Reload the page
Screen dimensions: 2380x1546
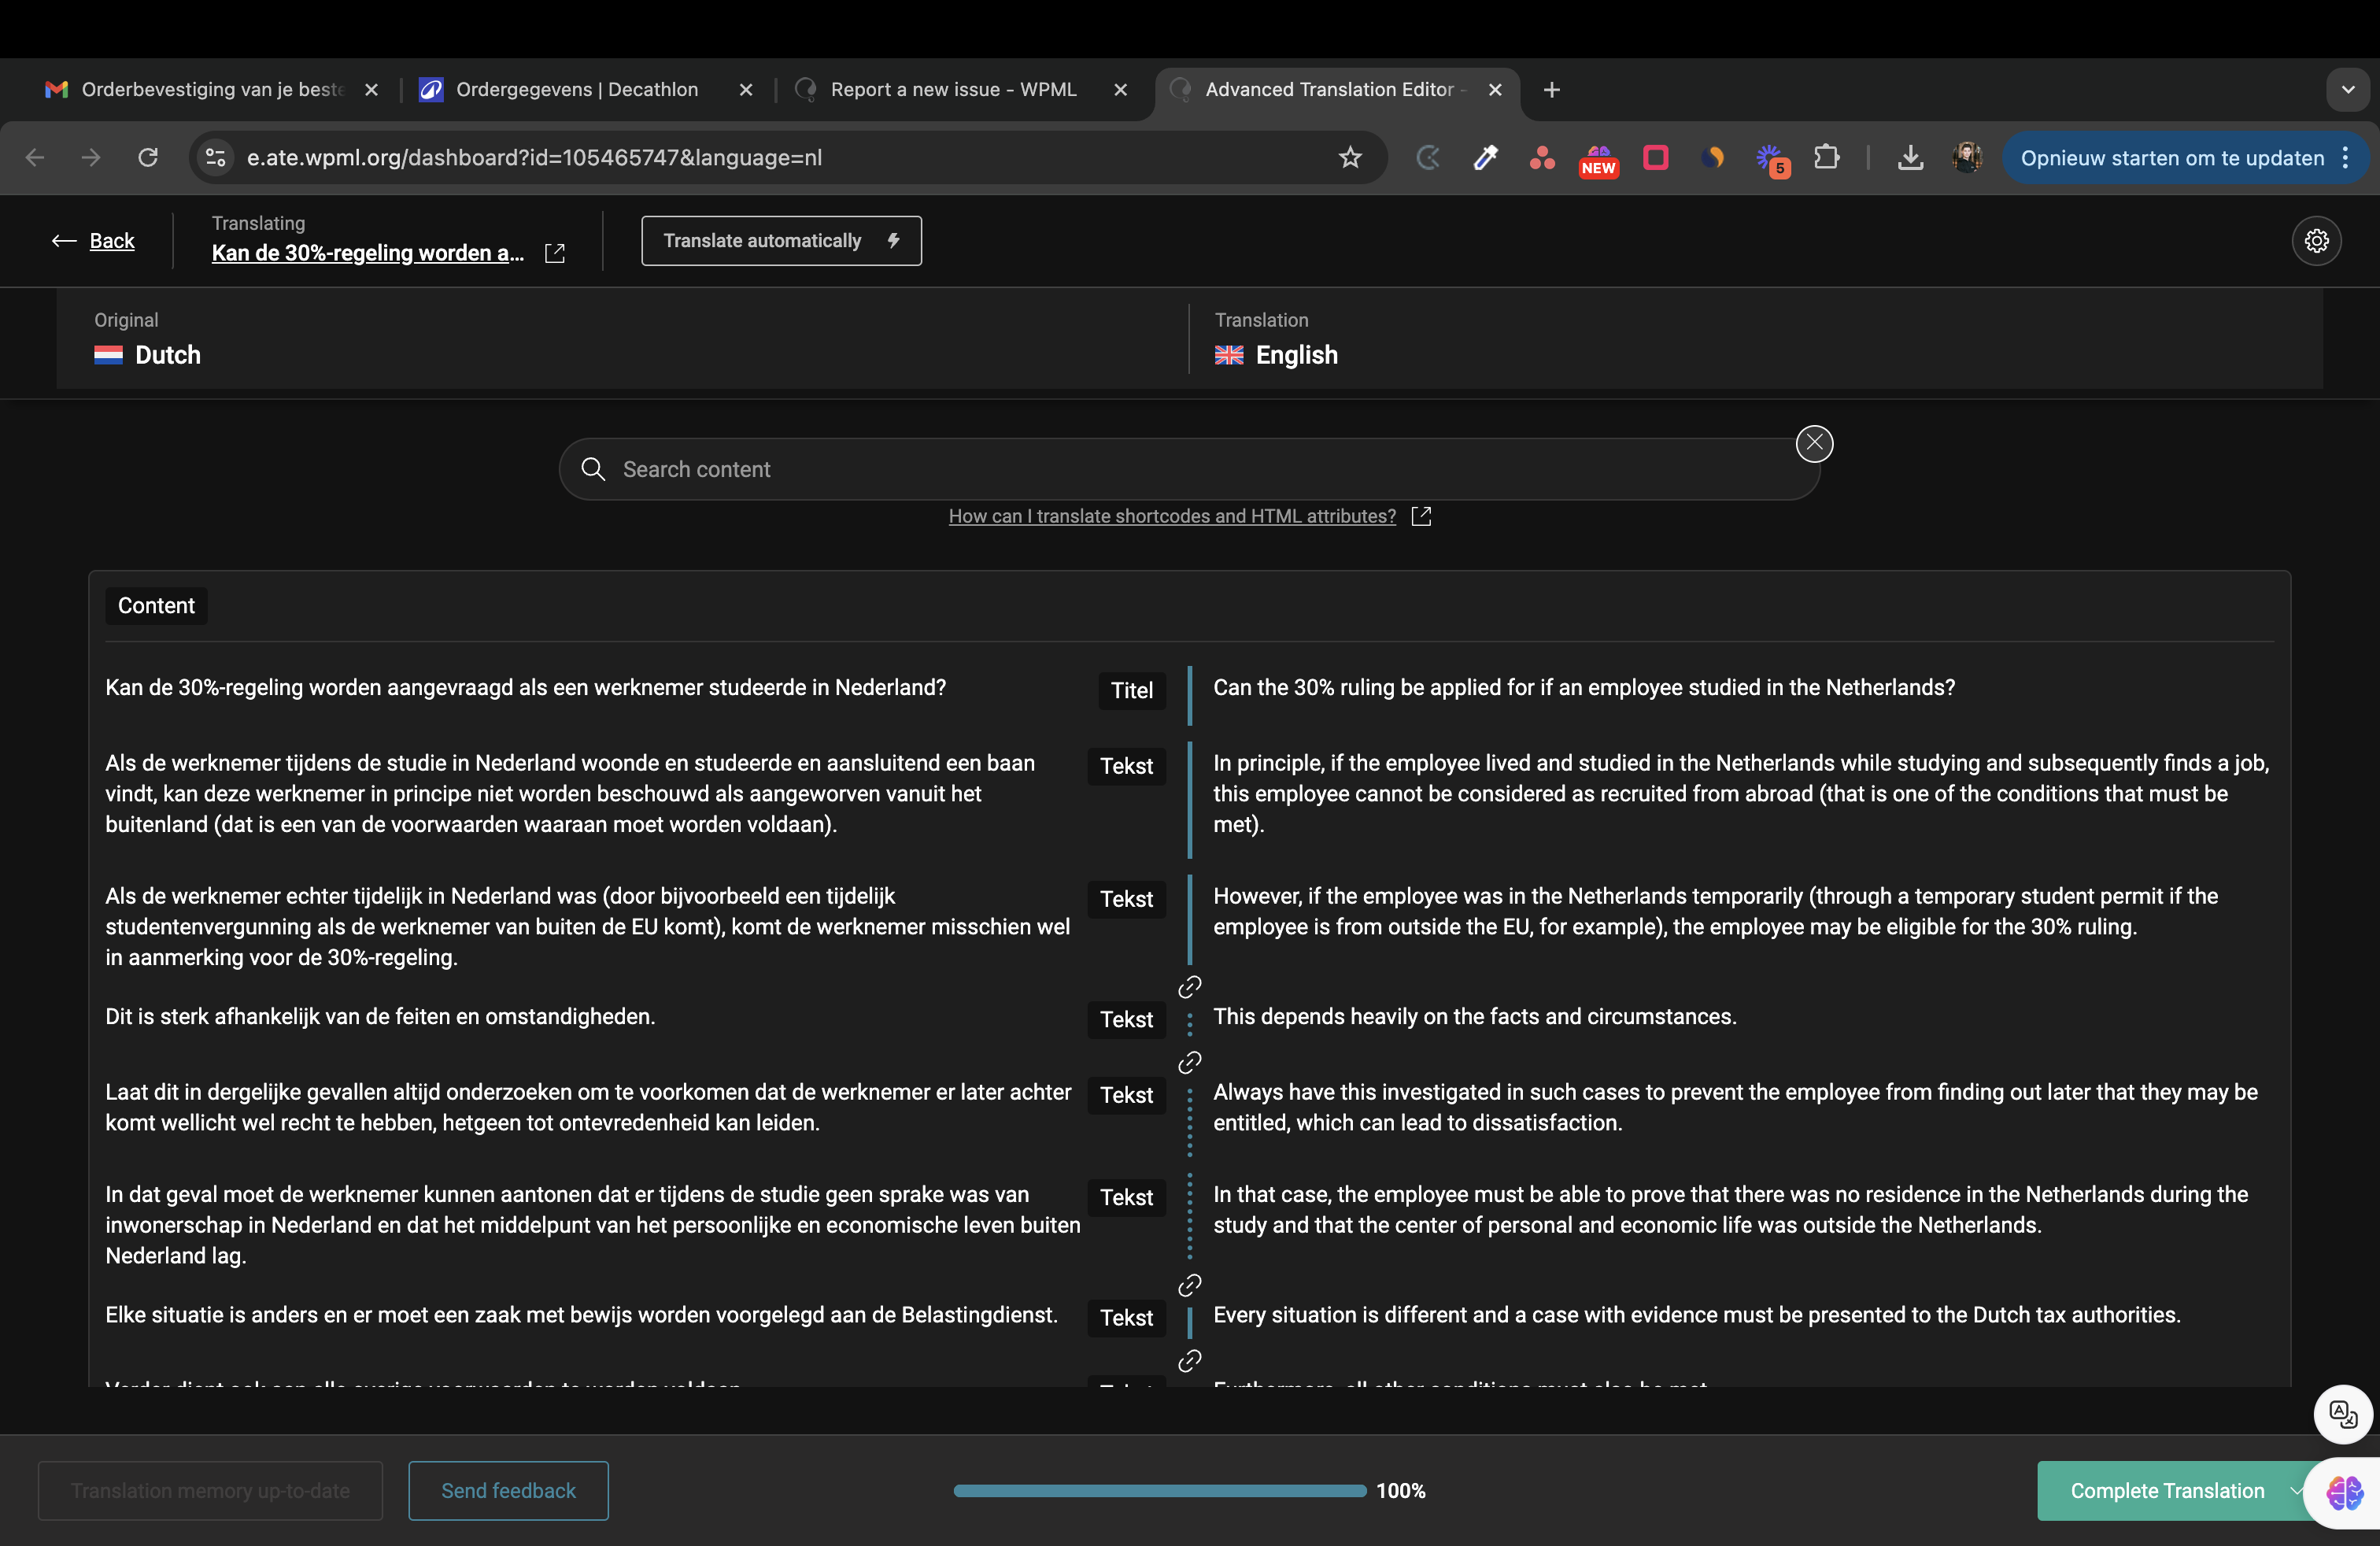pos(148,157)
